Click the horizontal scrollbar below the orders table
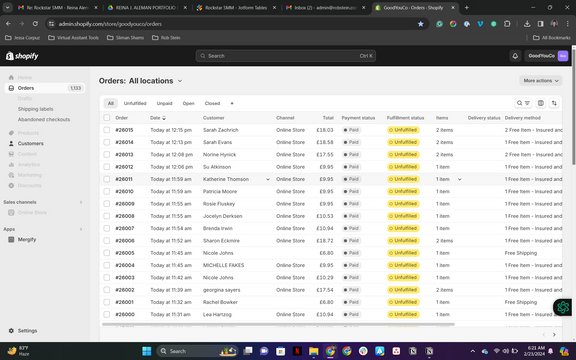This screenshot has height=360, width=576. click(278, 324)
